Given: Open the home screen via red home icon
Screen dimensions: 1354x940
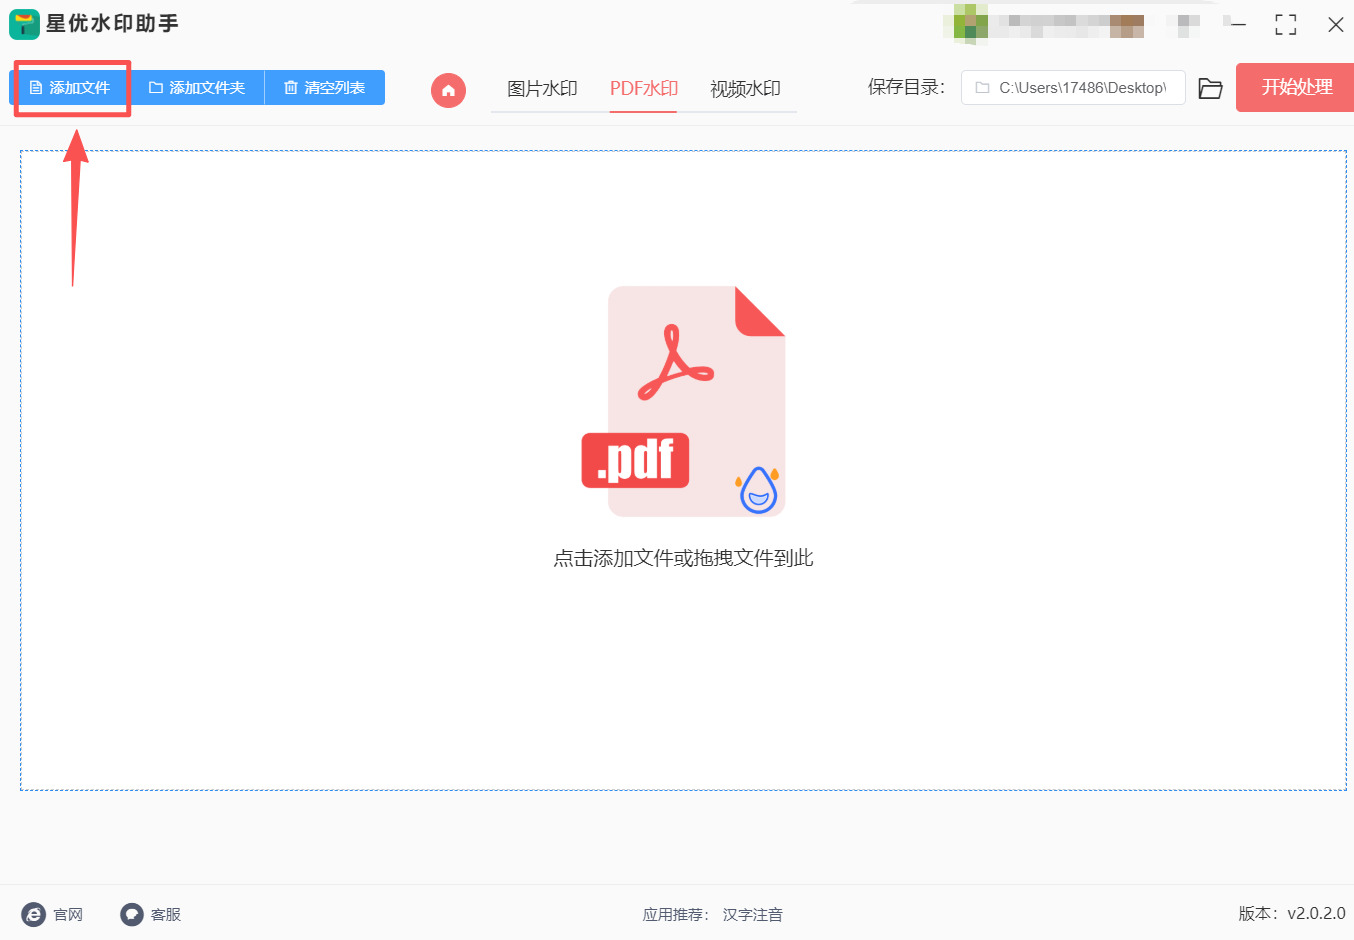Looking at the screenshot, I should tap(448, 90).
